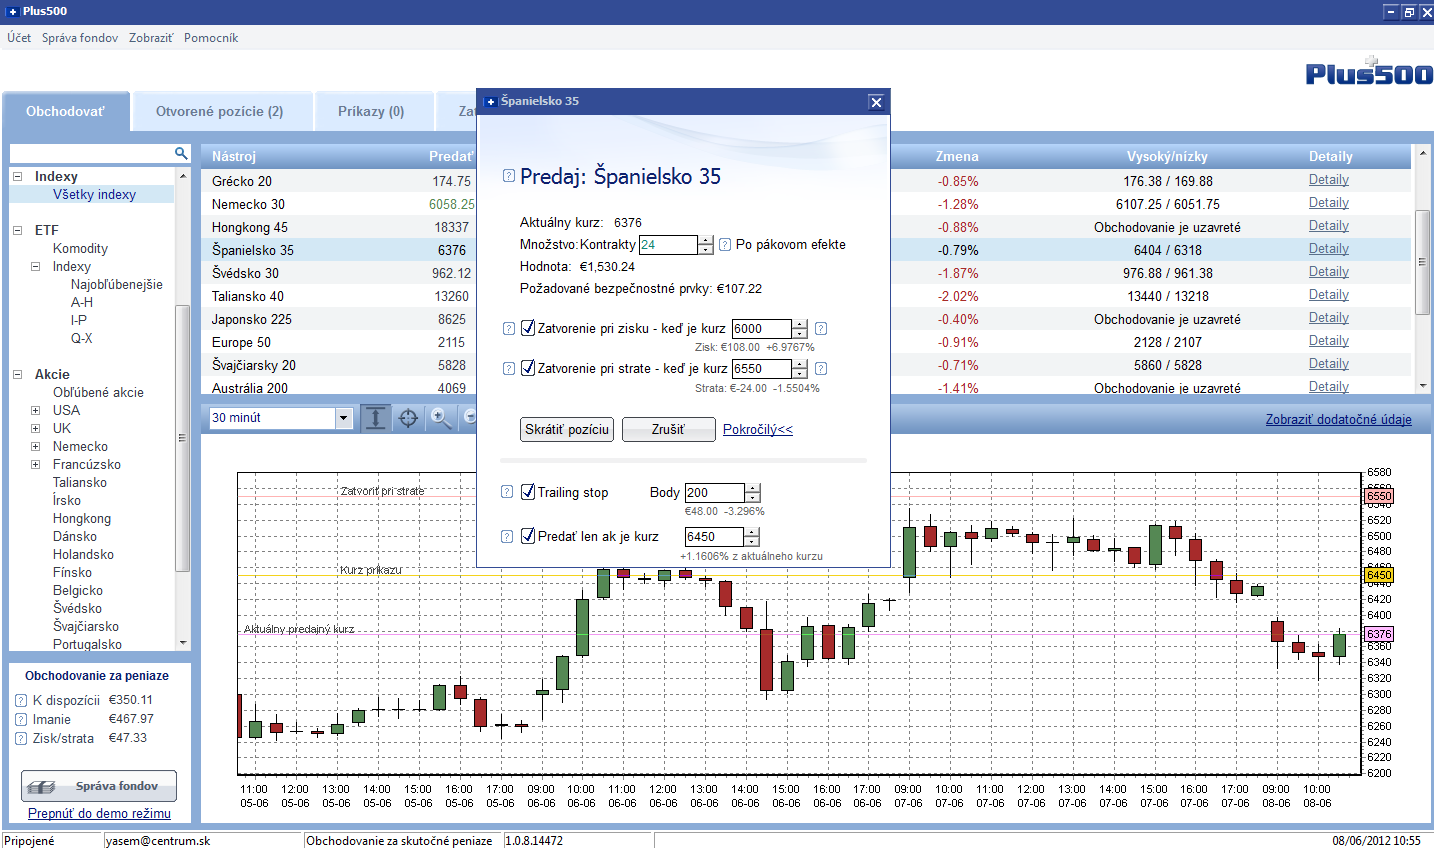This screenshot has width=1434, height=851.
Task: Click help icon left of Zatvorenie pri zisku
Action: (508, 328)
